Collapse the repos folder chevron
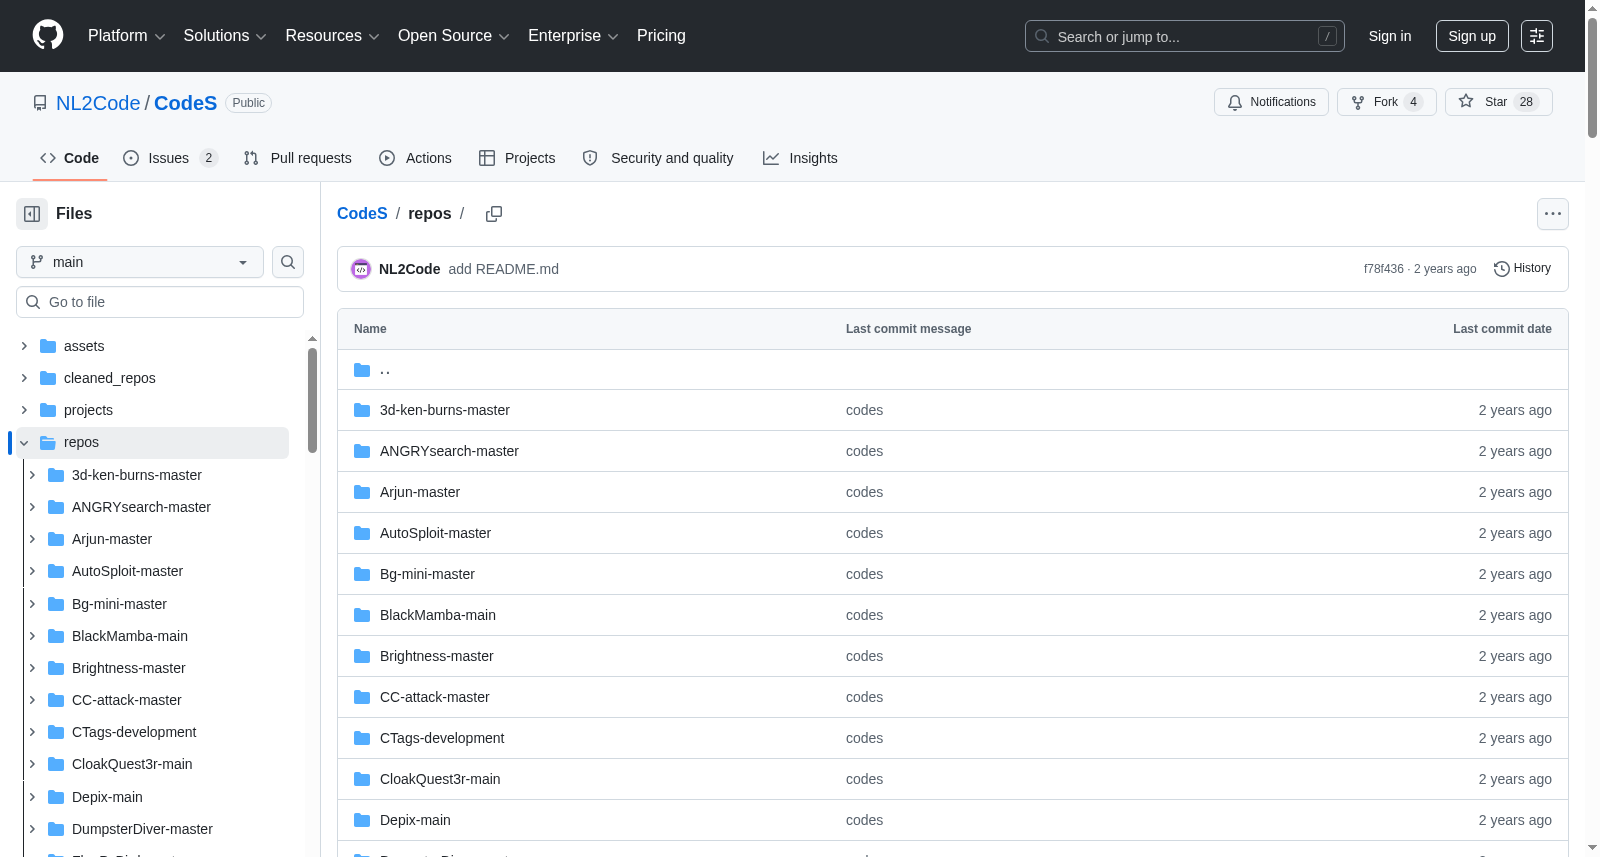 click(24, 442)
